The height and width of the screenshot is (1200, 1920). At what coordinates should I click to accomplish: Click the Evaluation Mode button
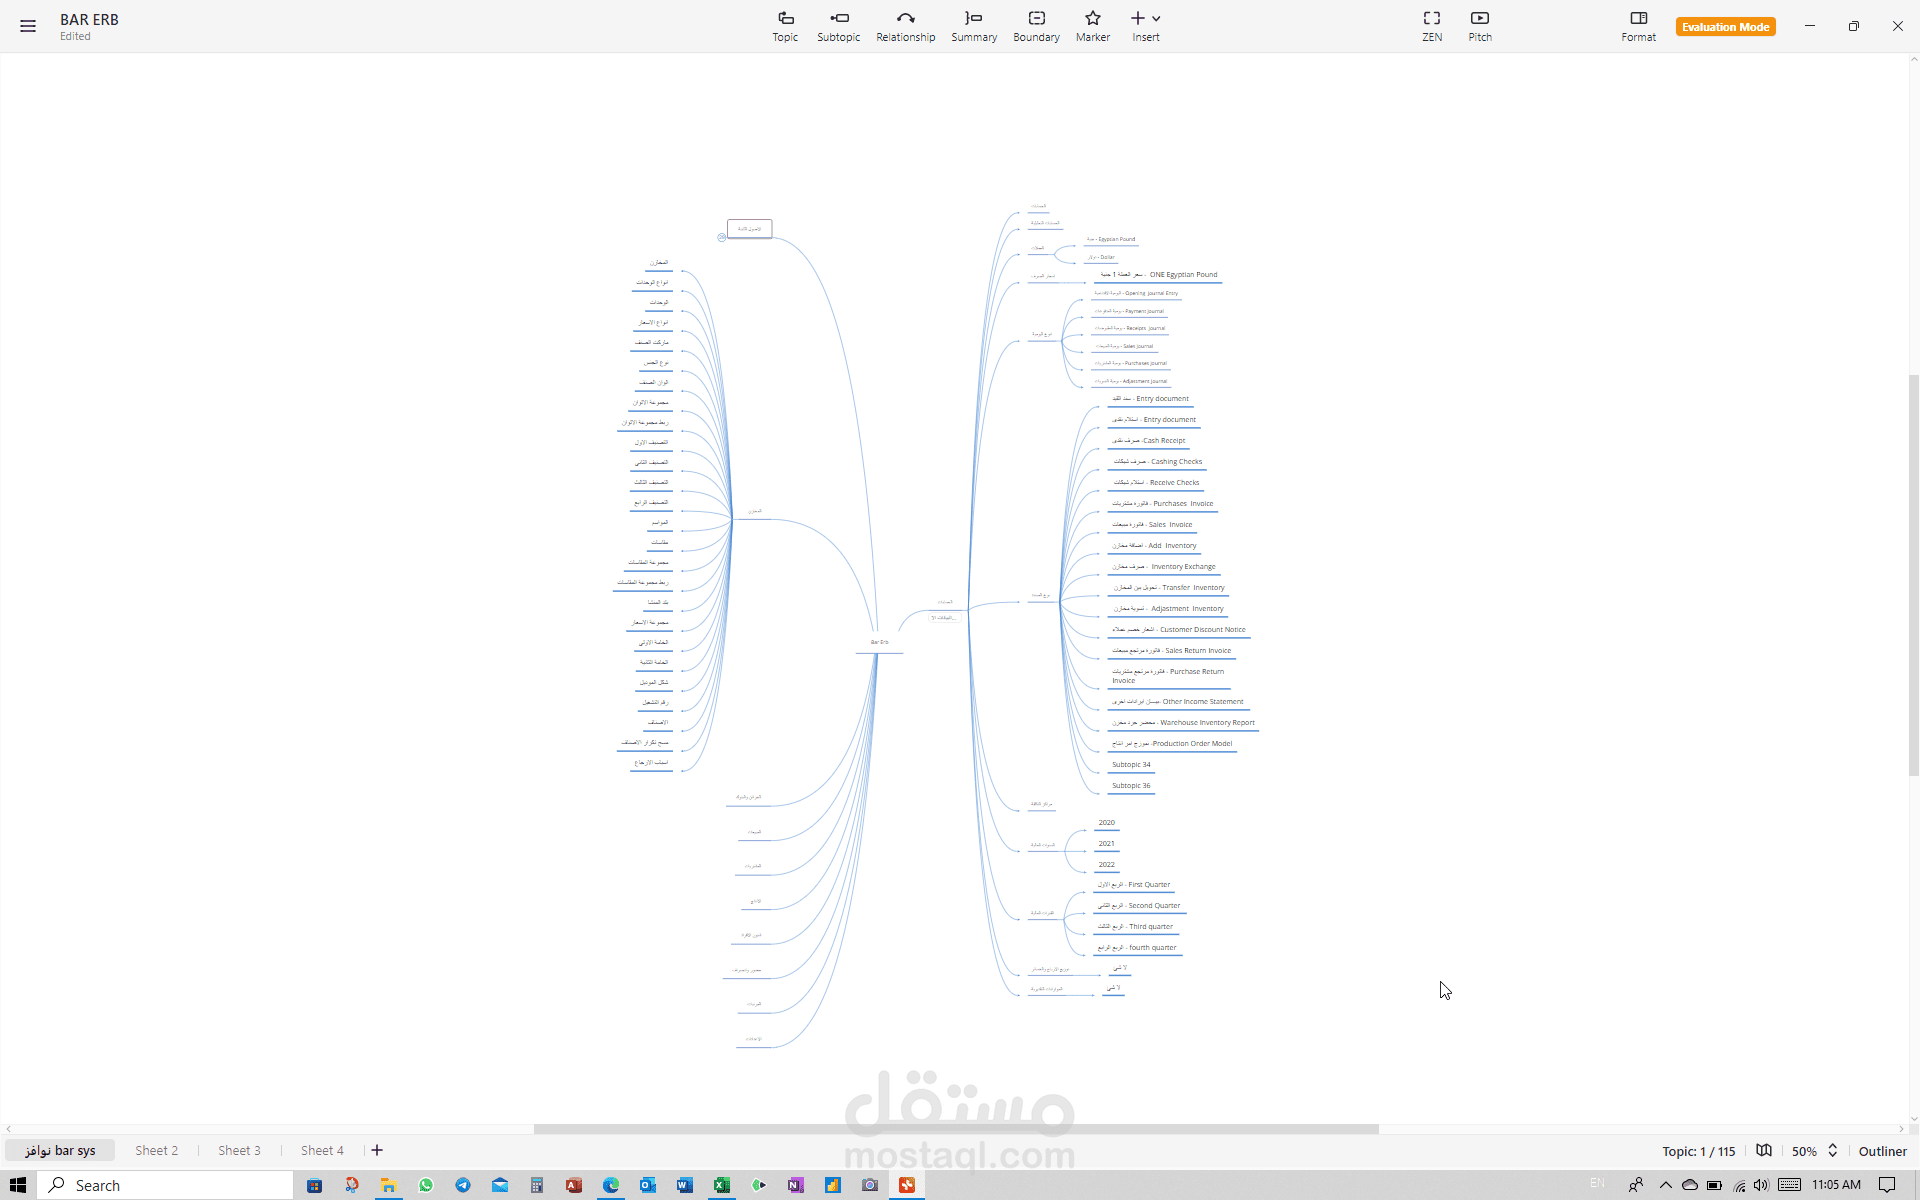(x=1725, y=27)
